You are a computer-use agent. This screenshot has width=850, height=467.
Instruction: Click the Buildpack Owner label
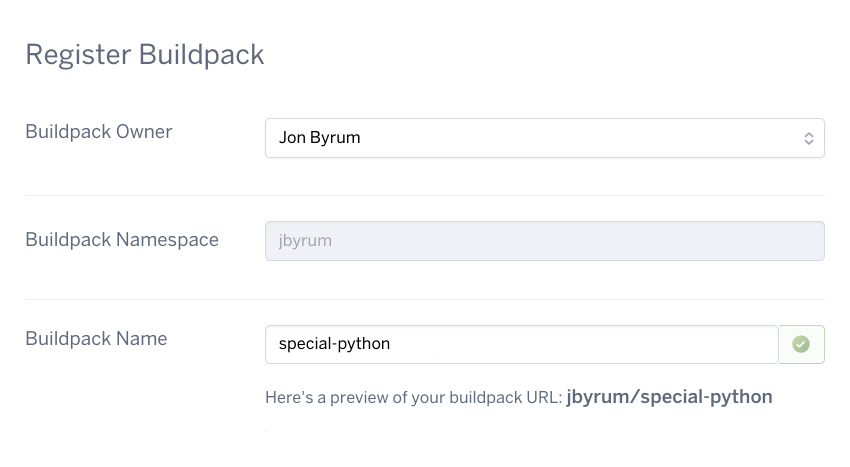coord(99,132)
